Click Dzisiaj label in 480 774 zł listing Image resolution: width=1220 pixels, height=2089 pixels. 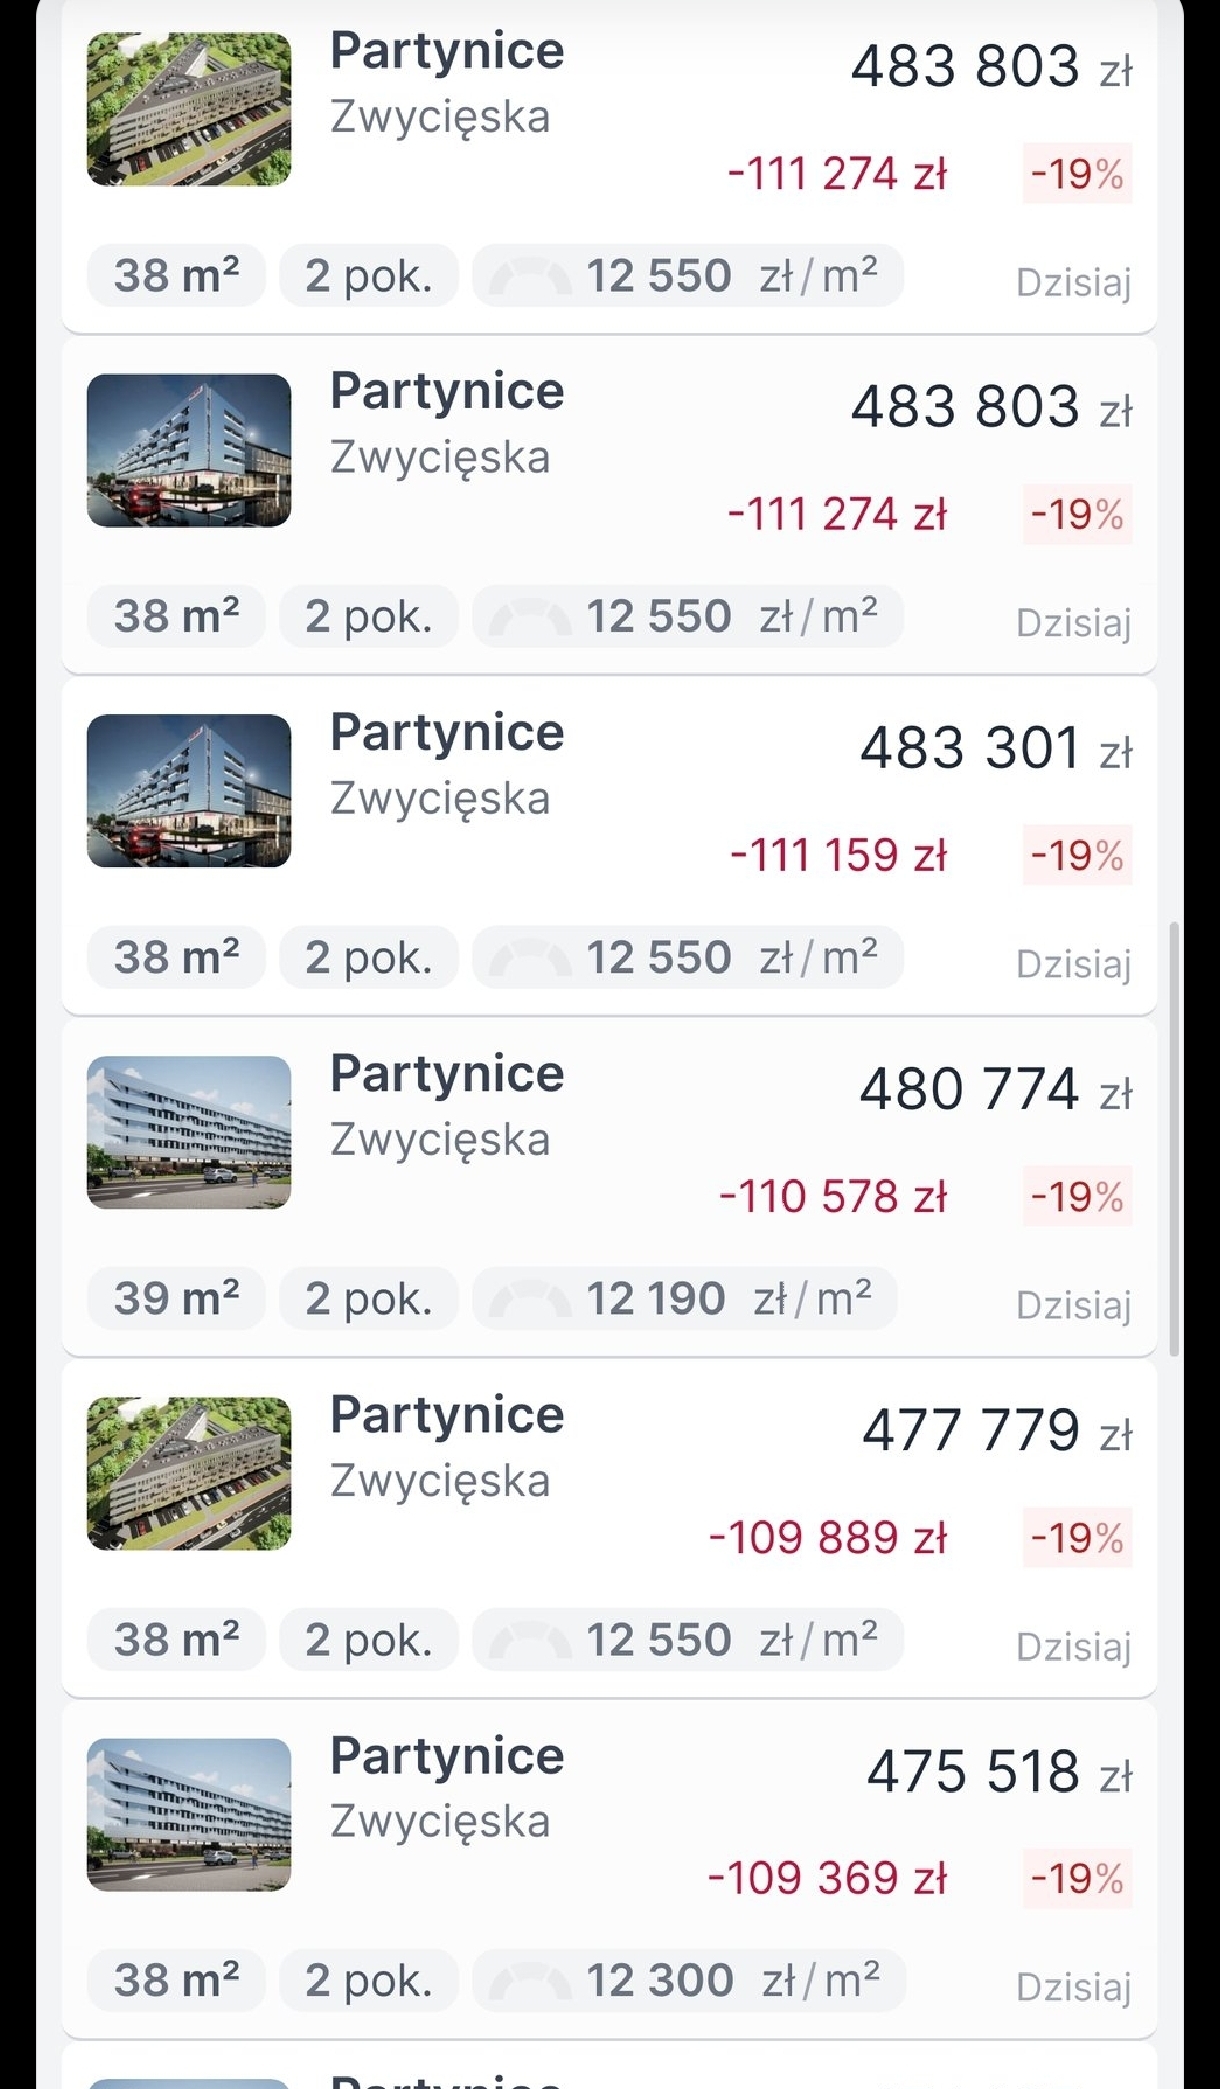point(1073,1305)
